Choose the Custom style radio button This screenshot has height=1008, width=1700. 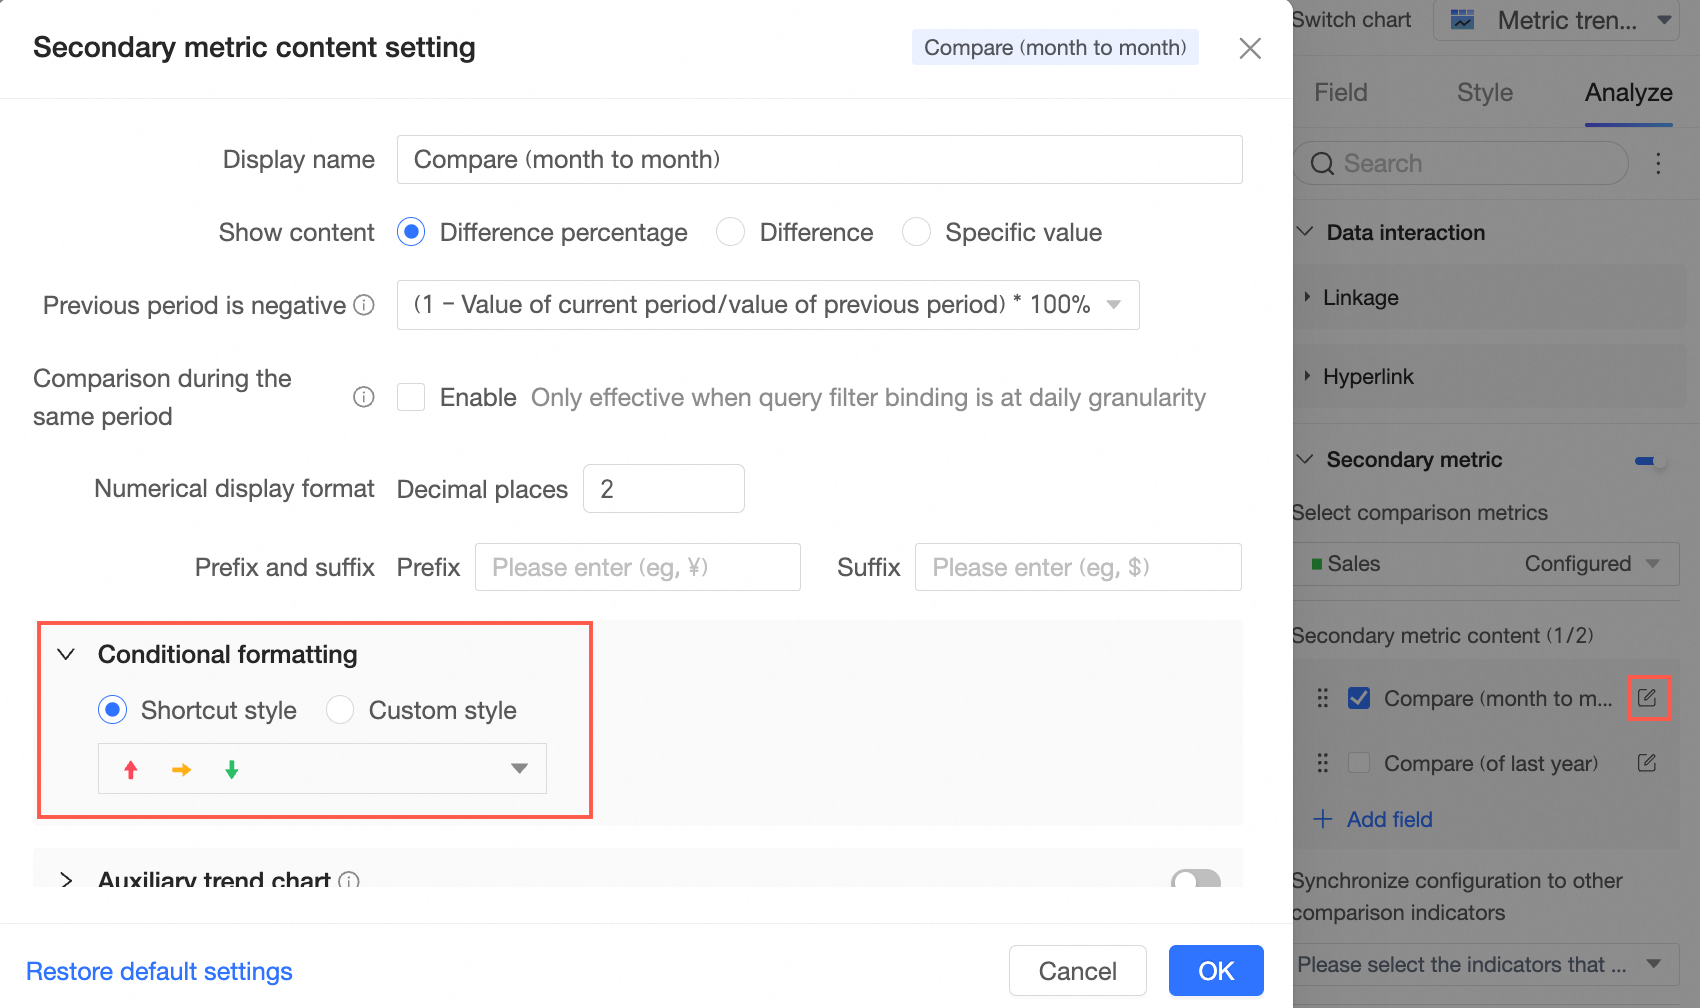coord(340,710)
